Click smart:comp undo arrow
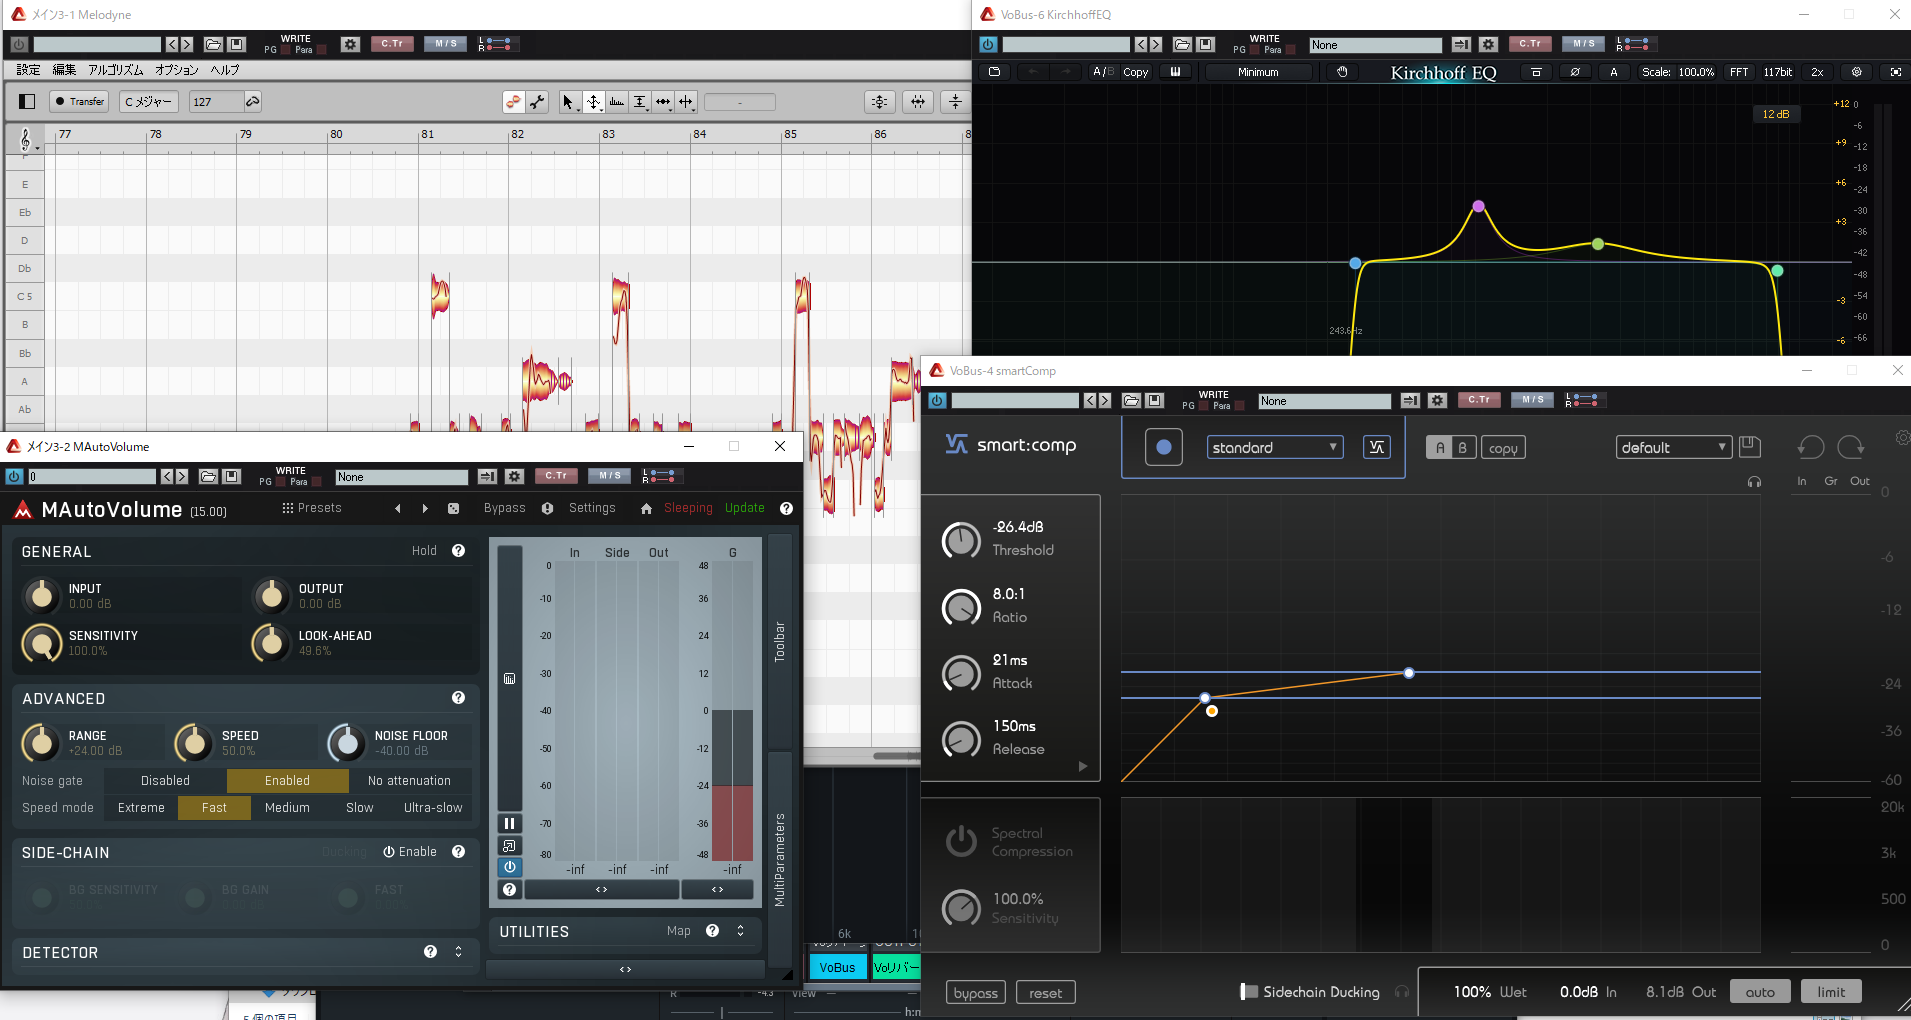 click(x=1811, y=447)
